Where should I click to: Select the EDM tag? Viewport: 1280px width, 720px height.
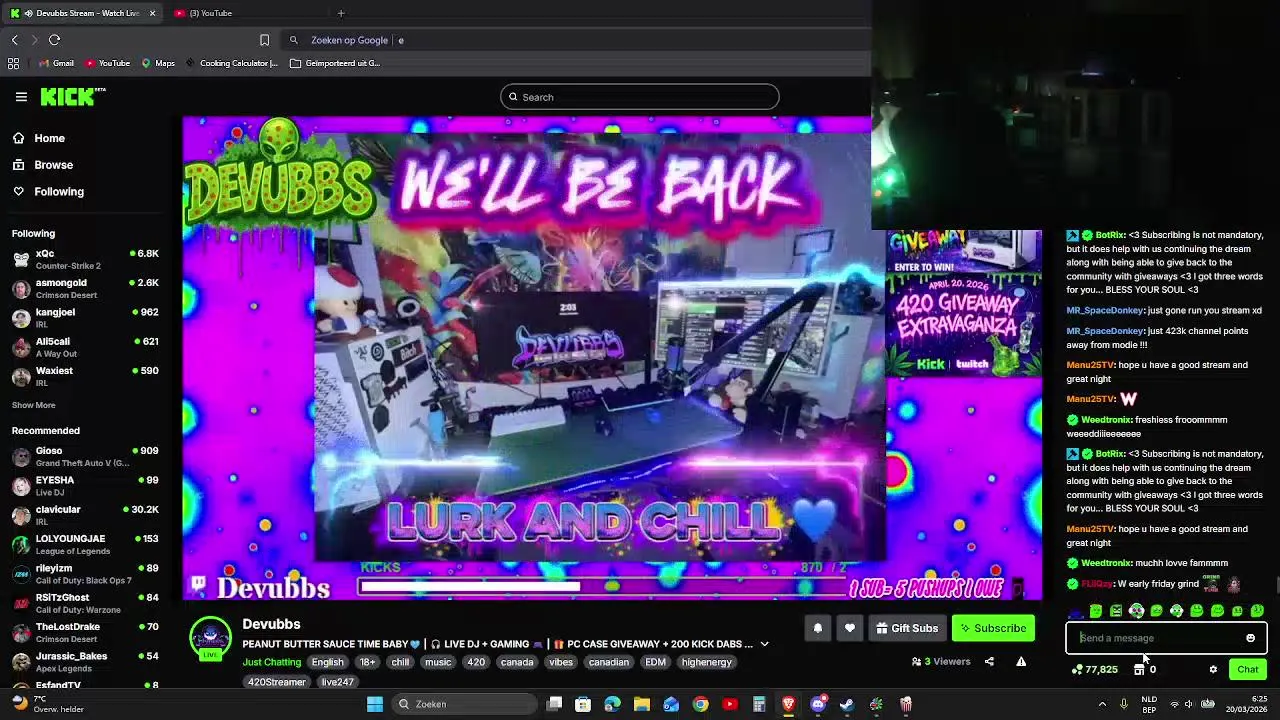pos(655,662)
